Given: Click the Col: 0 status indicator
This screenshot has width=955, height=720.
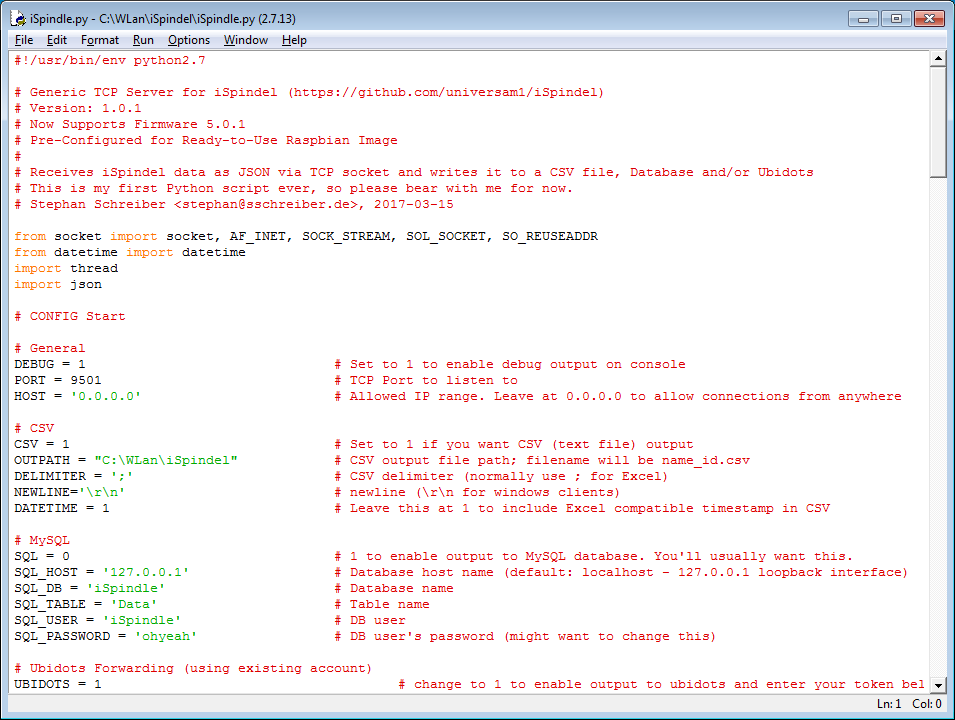Looking at the screenshot, I should click(926, 704).
